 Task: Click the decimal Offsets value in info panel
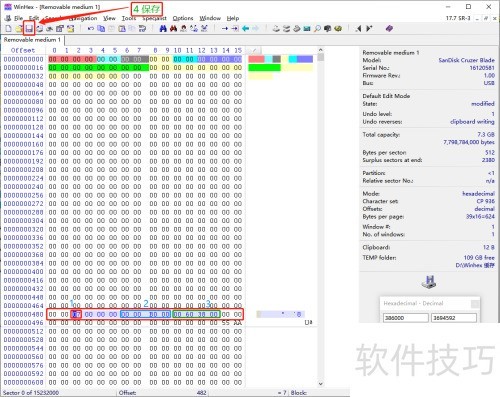[484, 209]
